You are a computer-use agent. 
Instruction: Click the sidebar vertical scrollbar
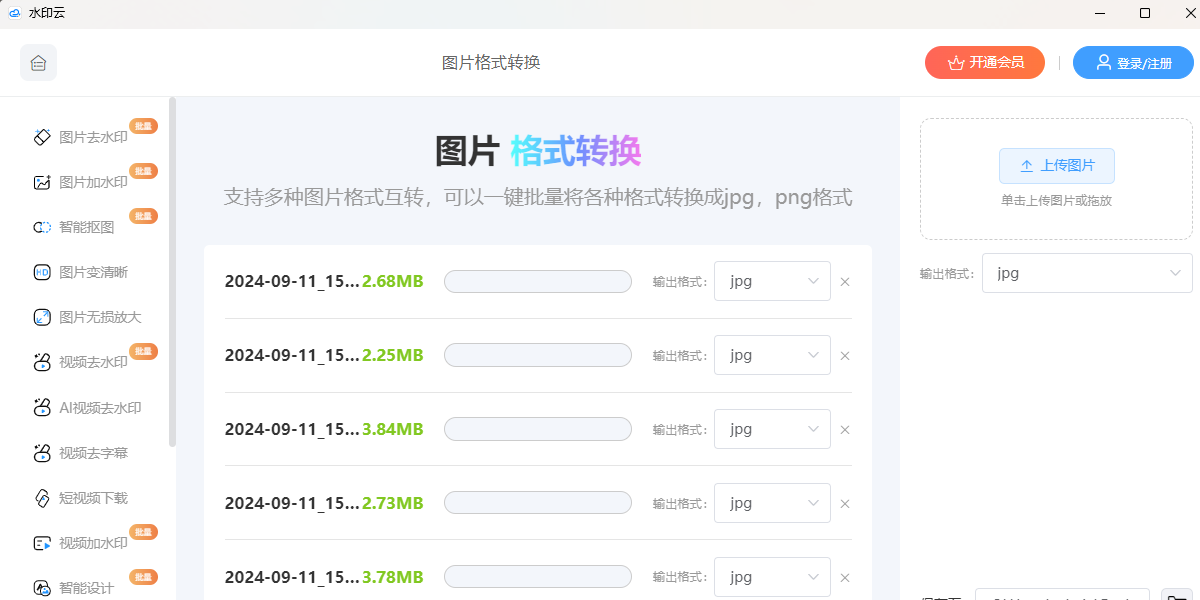click(173, 270)
